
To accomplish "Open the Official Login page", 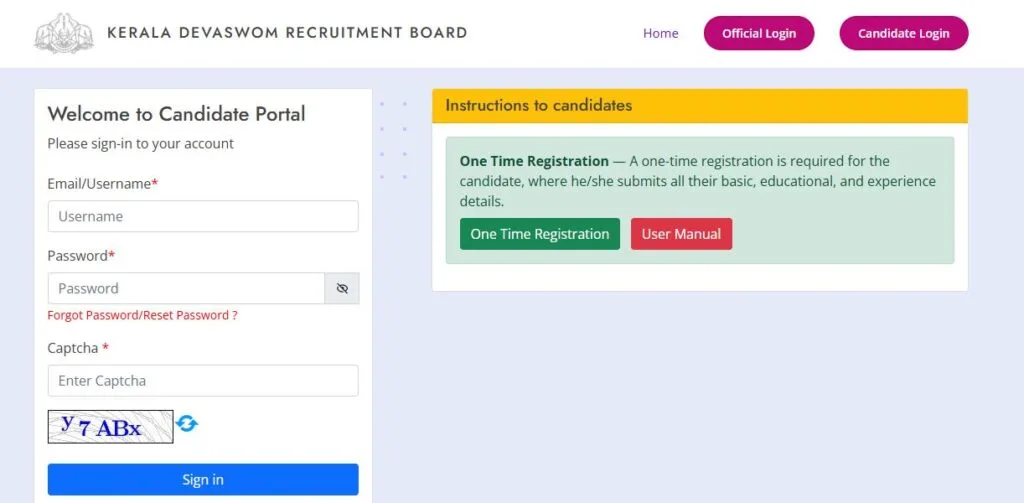I will pos(759,33).
